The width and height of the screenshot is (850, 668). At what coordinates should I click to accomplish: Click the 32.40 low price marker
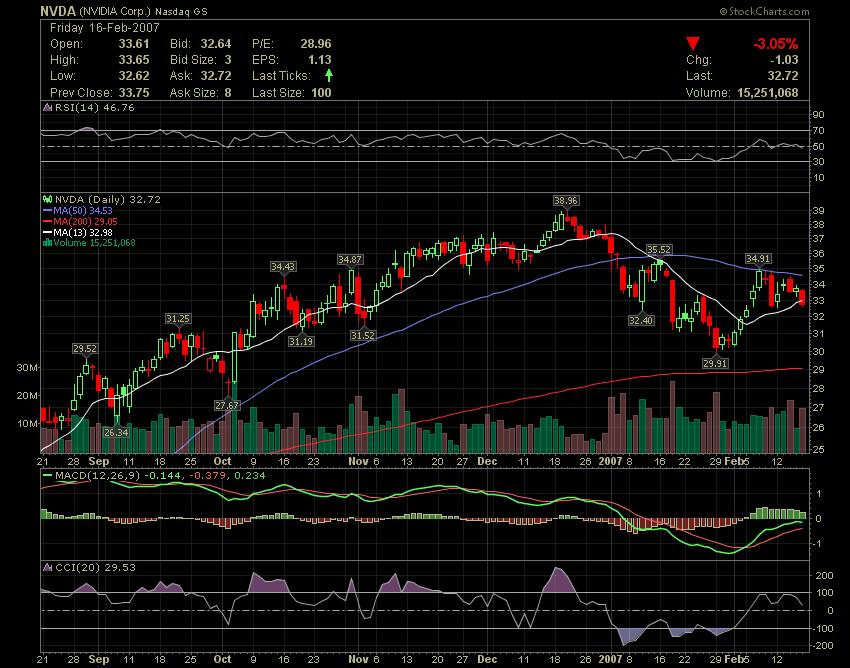click(x=641, y=320)
